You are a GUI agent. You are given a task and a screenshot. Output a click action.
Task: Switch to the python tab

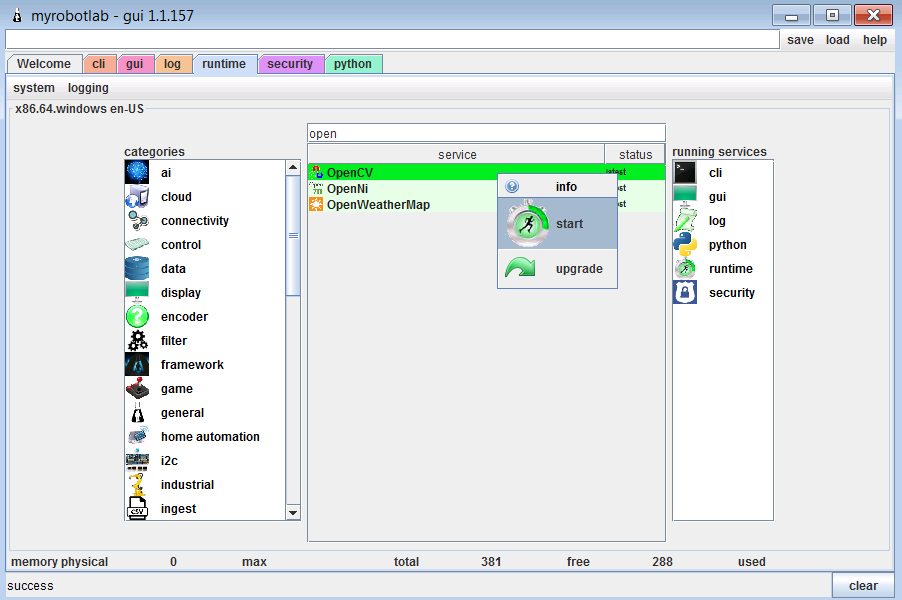click(353, 64)
